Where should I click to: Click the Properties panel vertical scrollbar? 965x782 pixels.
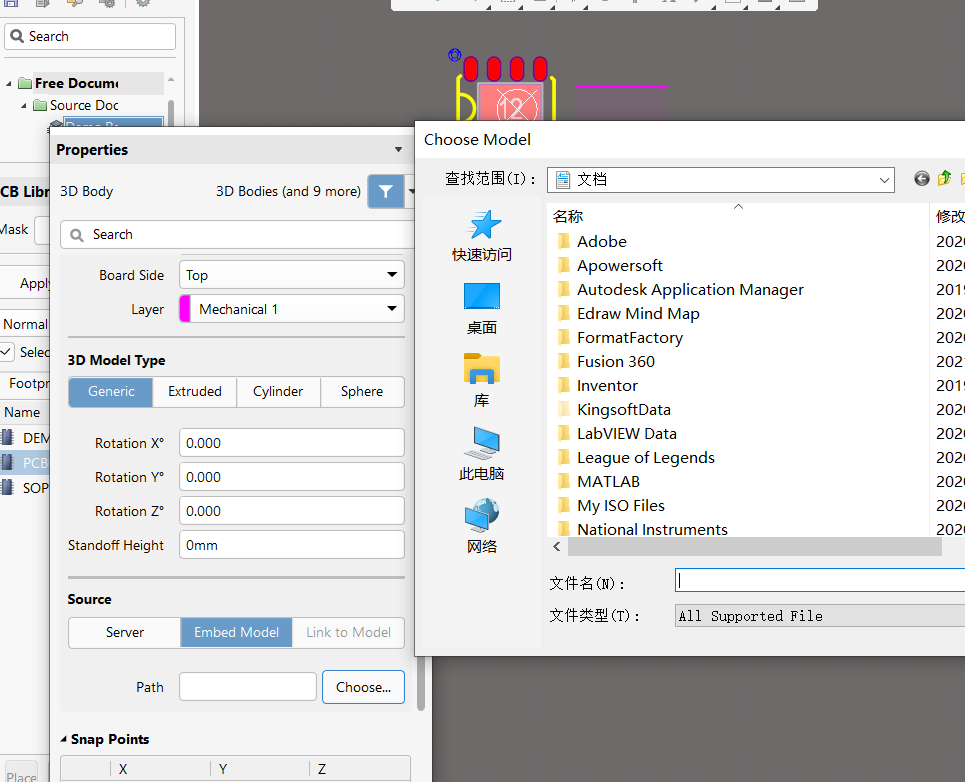coord(421,683)
